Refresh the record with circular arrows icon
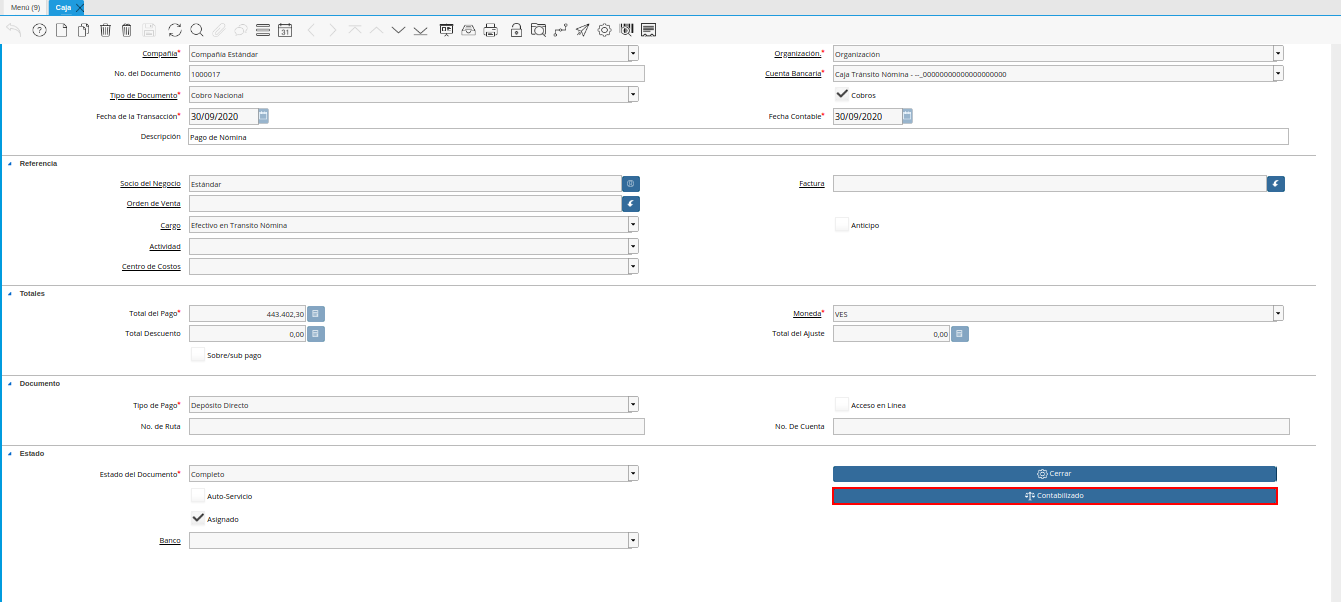The height and width of the screenshot is (602, 1341). click(175, 30)
